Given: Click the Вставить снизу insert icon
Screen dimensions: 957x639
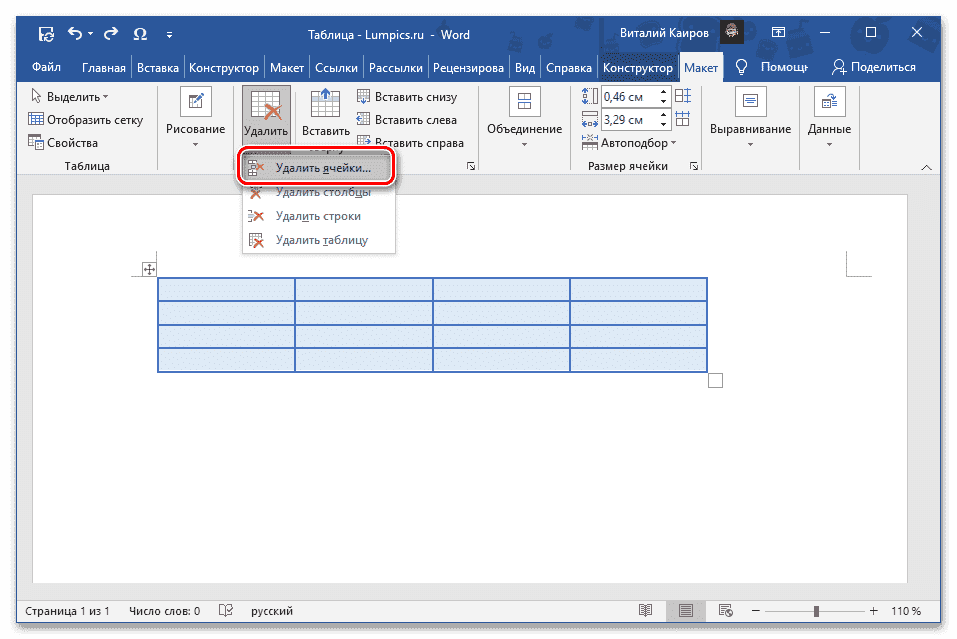Looking at the screenshot, I should [363, 96].
